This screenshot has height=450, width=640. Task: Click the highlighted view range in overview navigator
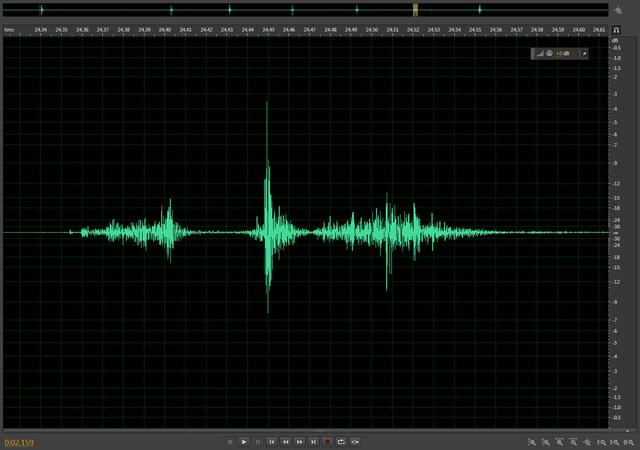coord(415,10)
